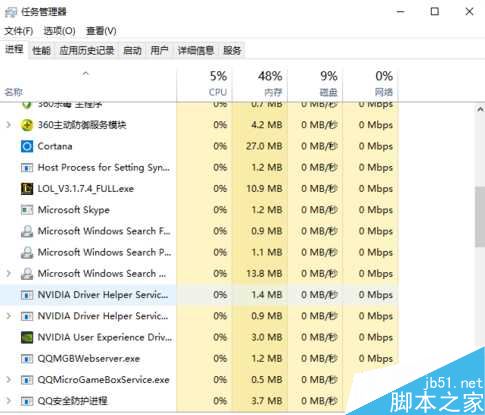Screen dimensions: 485x415
Task: Select Microsoft Windows Search P... row
Action: [x=199, y=253]
